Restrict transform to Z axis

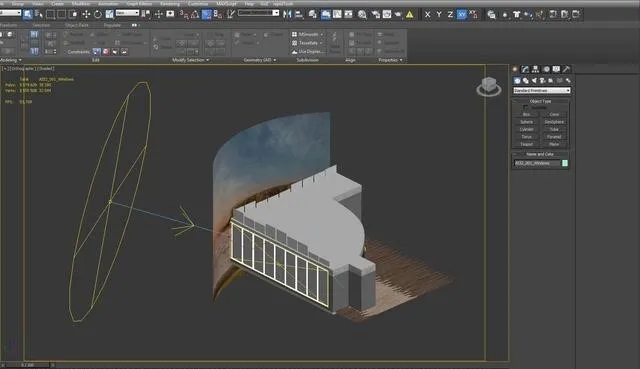(x=450, y=14)
